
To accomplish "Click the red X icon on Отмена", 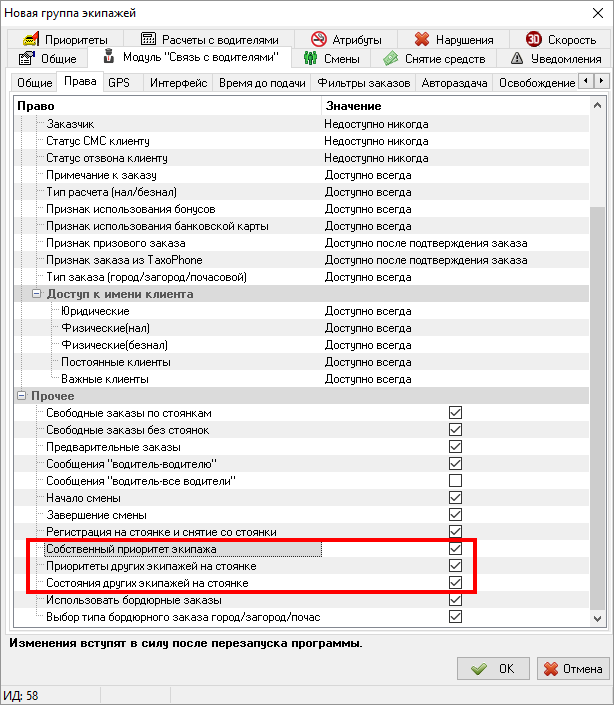I will (x=551, y=669).
